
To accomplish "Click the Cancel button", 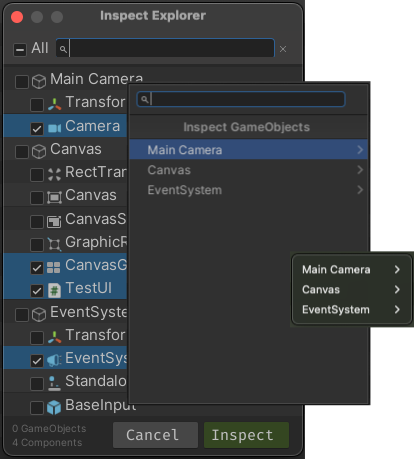I will (x=155, y=435).
